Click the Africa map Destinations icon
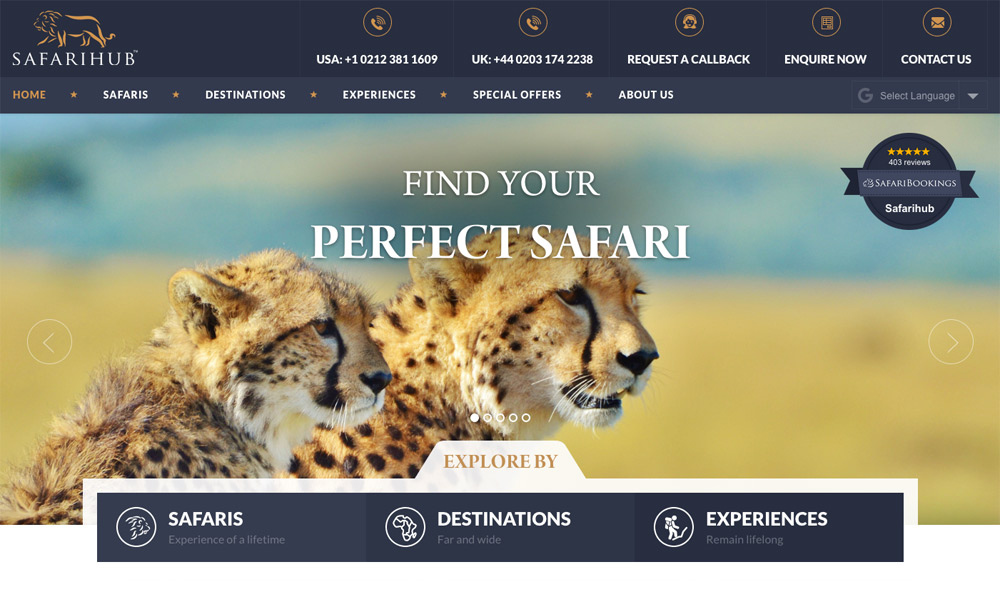 click(405, 527)
